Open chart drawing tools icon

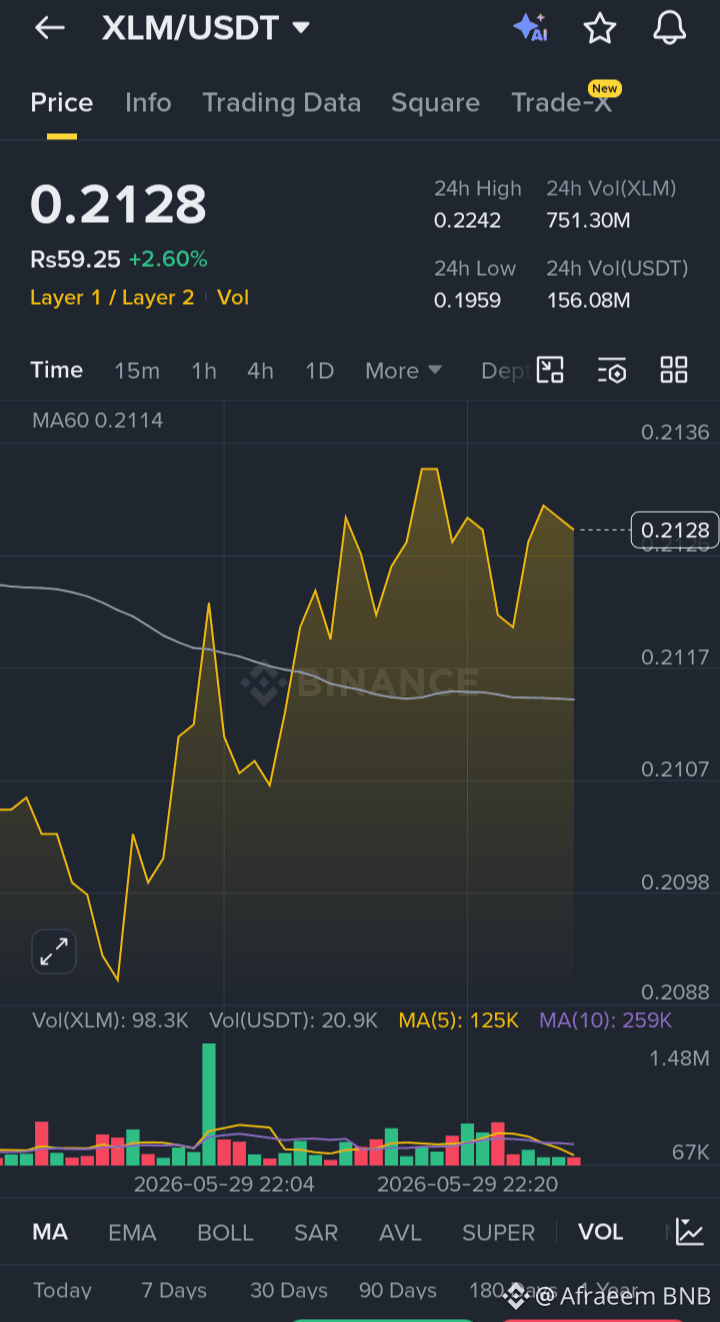[x=551, y=370]
